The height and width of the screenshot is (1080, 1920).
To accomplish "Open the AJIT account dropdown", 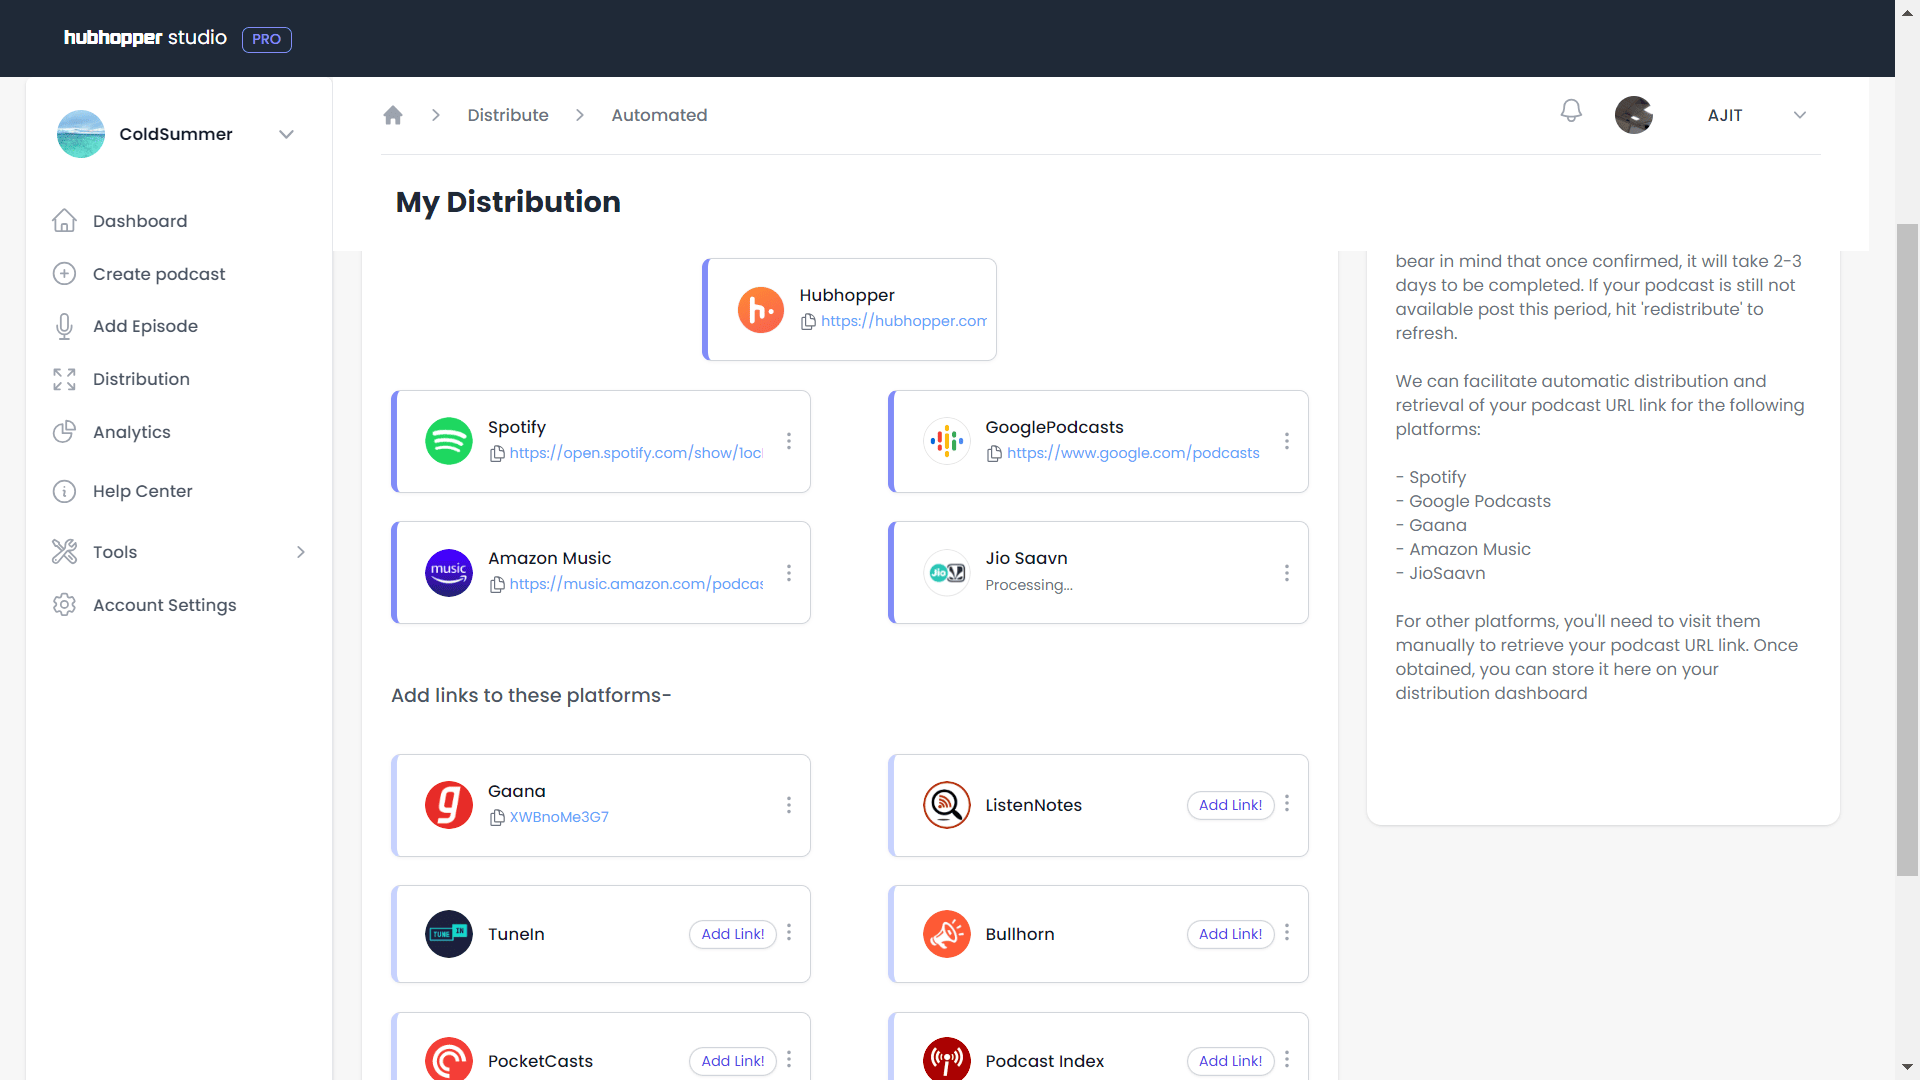I will 1799,115.
